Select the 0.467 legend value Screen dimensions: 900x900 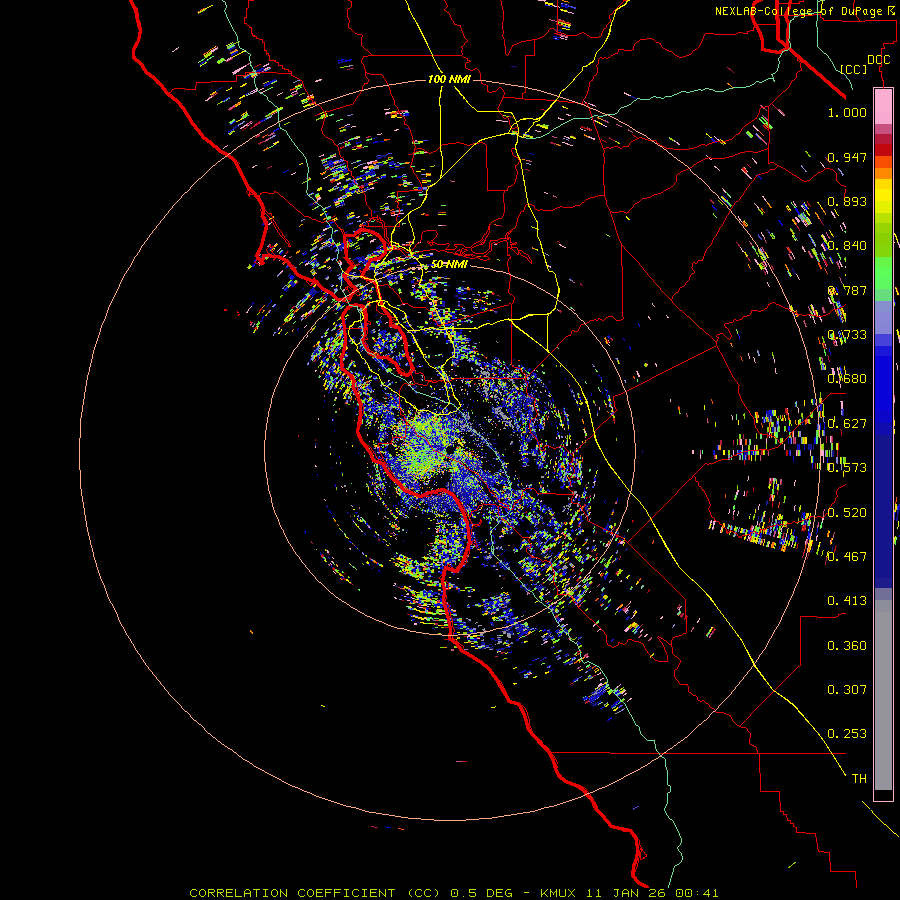pyautogui.click(x=847, y=557)
